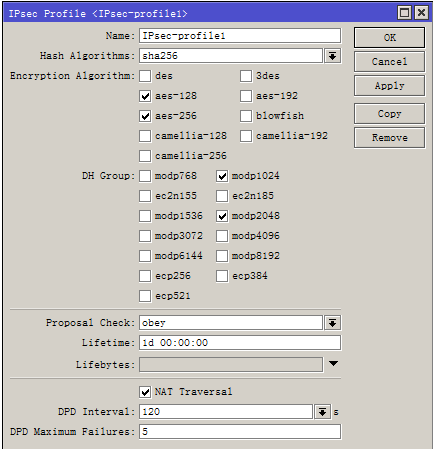This screenshot has height=449, width=433.
Task: Enable 3des encryption algorithm
Action: coord(246,76)
